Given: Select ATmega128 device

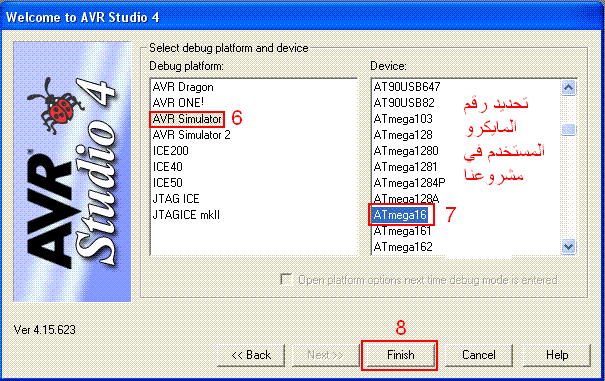Looking at the screenshot, I should tap(403, 135).
